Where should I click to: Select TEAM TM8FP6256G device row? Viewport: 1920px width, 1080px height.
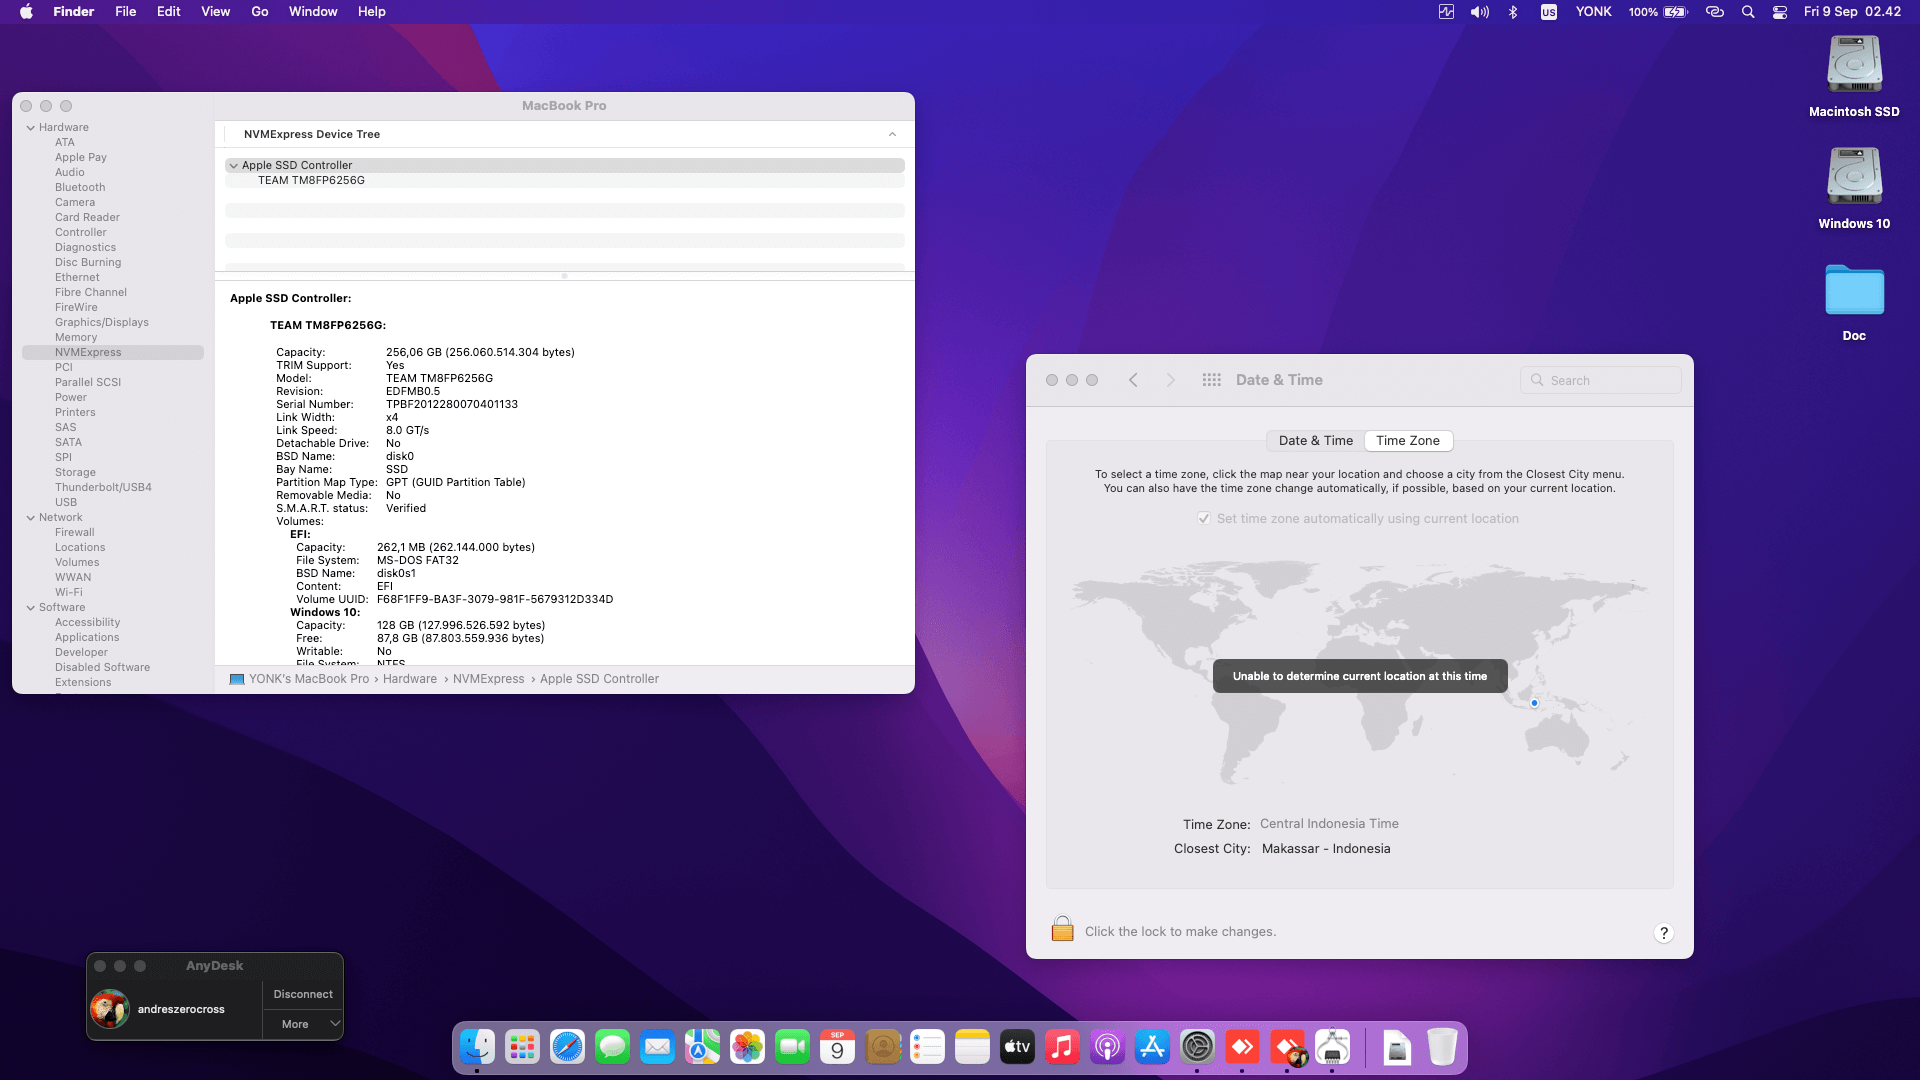pos(565,181)
